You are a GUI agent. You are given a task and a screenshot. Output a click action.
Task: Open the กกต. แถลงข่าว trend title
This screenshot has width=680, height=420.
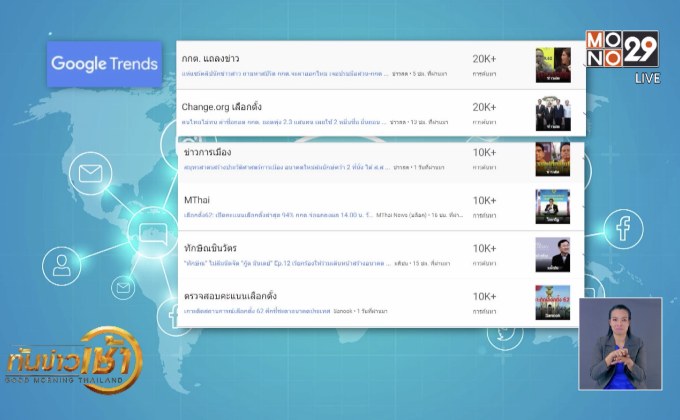pyautogui.click(x=210, y=58)
